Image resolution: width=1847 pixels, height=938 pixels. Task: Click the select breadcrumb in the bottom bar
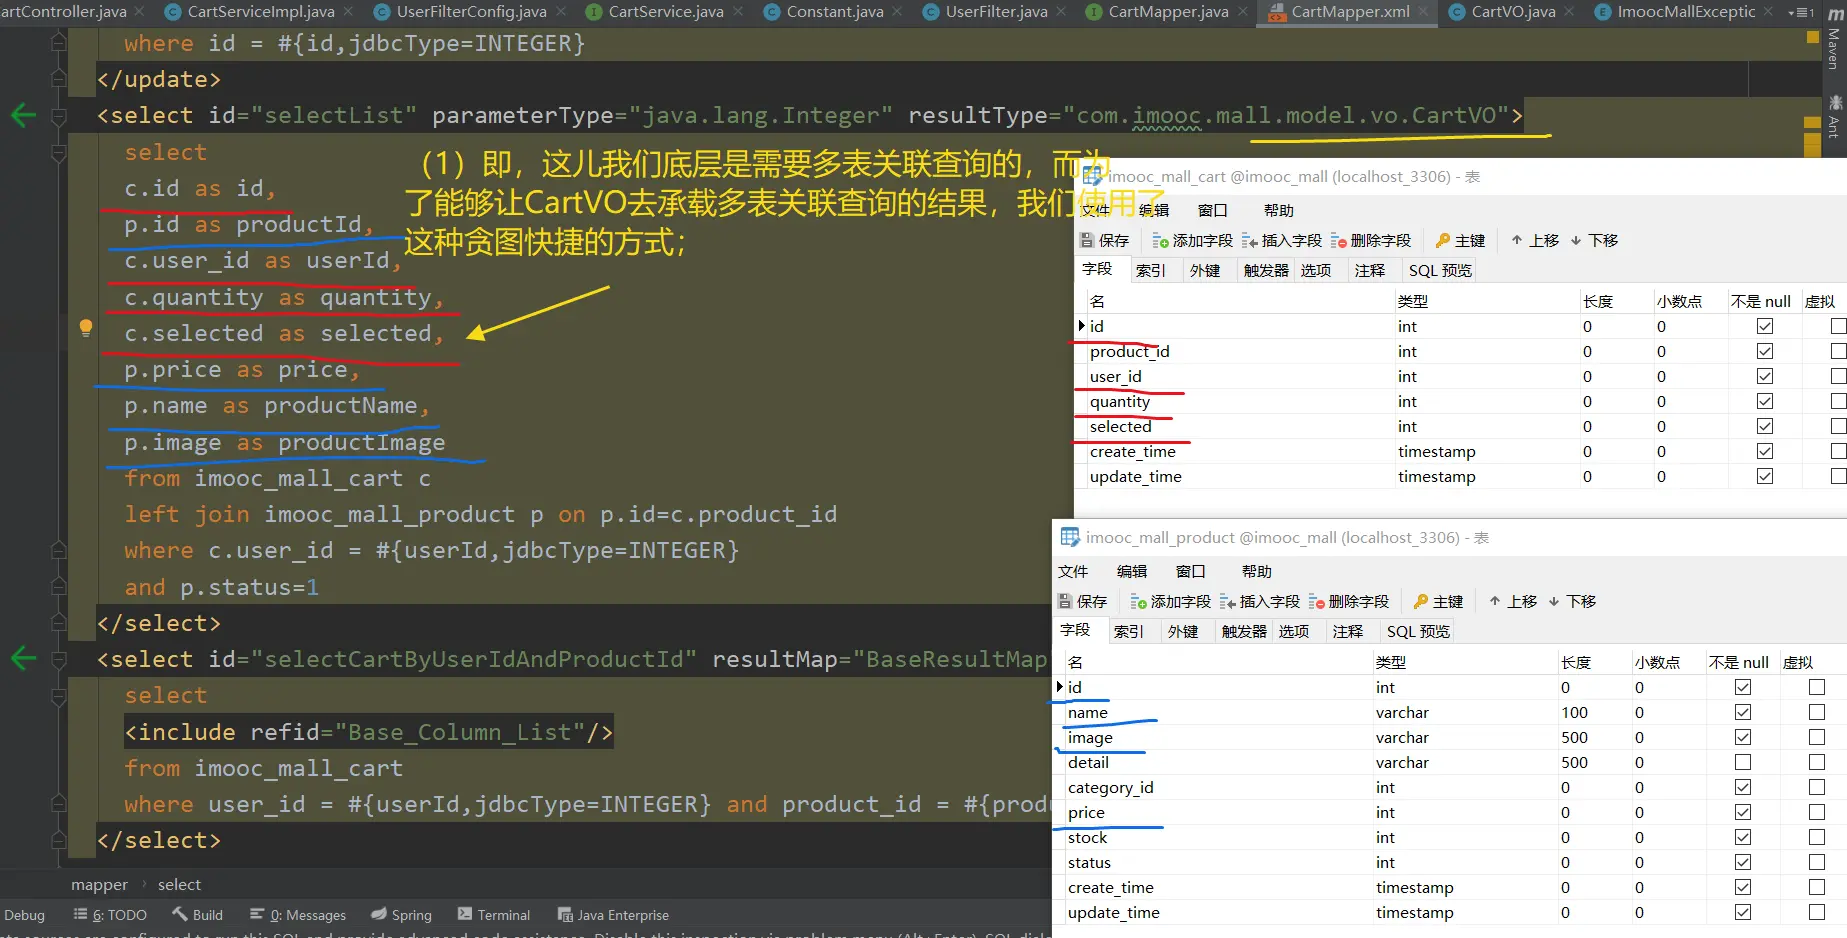[x=179, y=884]
